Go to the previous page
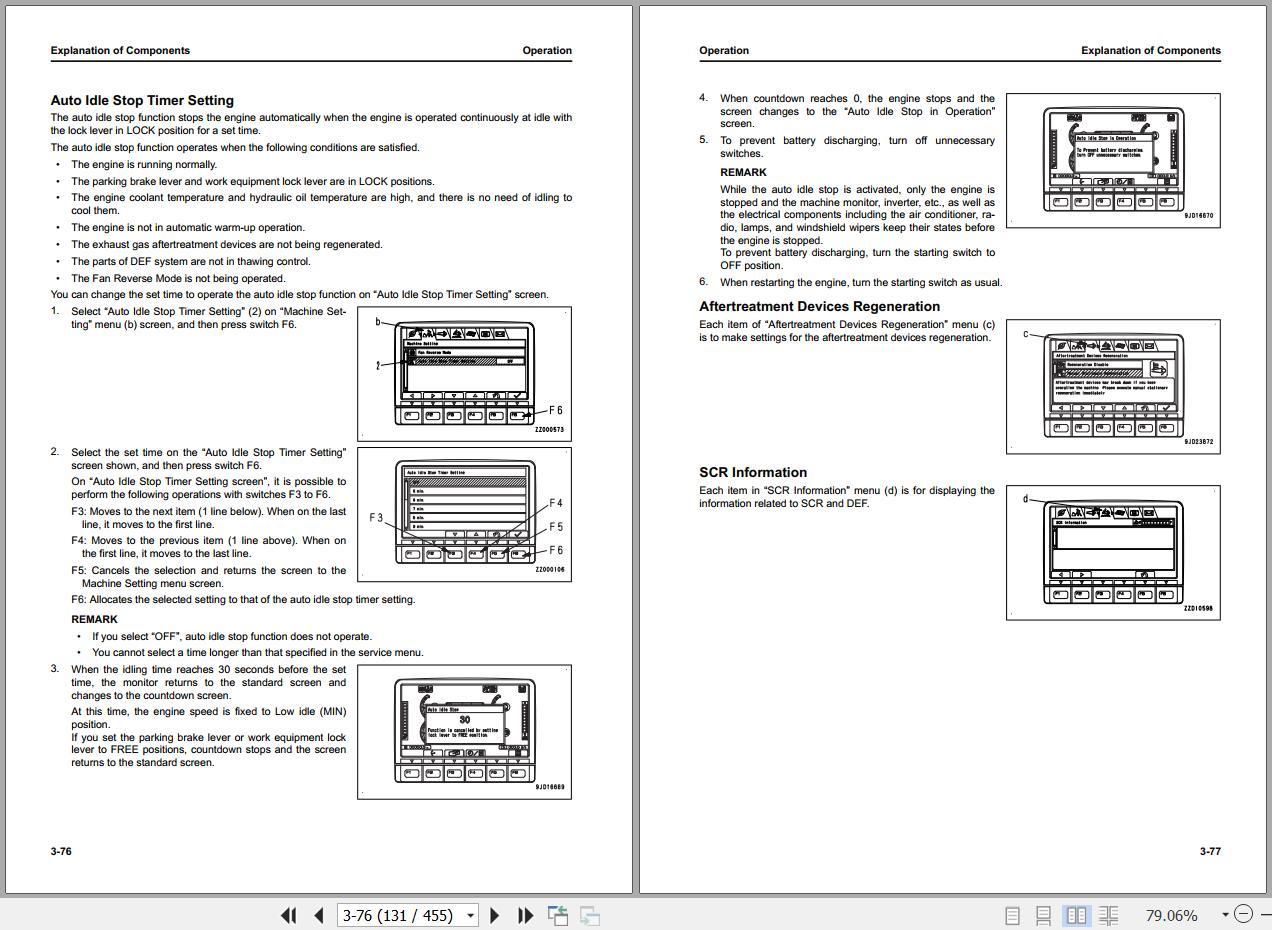Viewport: 1272px width, 930px height. (x=319, y=915)
